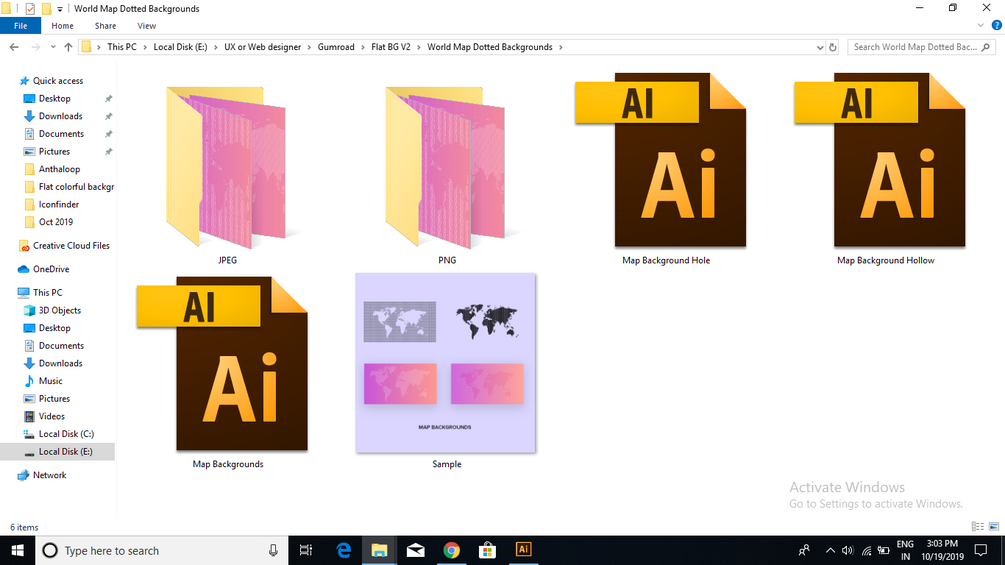Open pinned Documents under Quick access
Screen dimensions: 1005x565
(x=61, y=134)
